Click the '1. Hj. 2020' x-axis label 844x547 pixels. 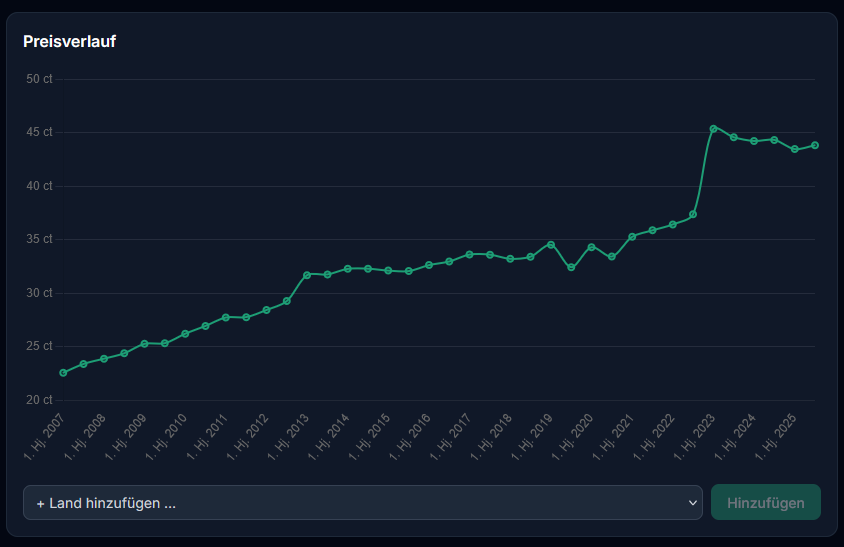[573, 437]
